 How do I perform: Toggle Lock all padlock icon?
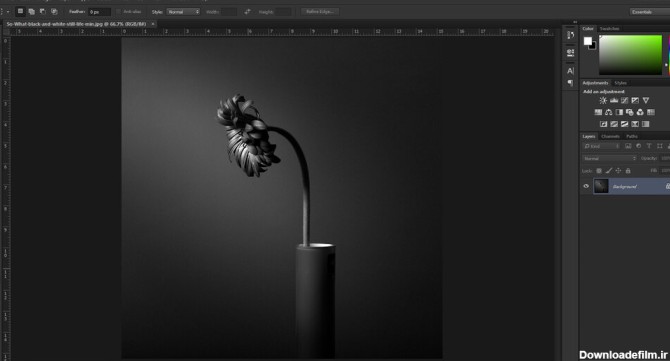click(x=628, y=171)
